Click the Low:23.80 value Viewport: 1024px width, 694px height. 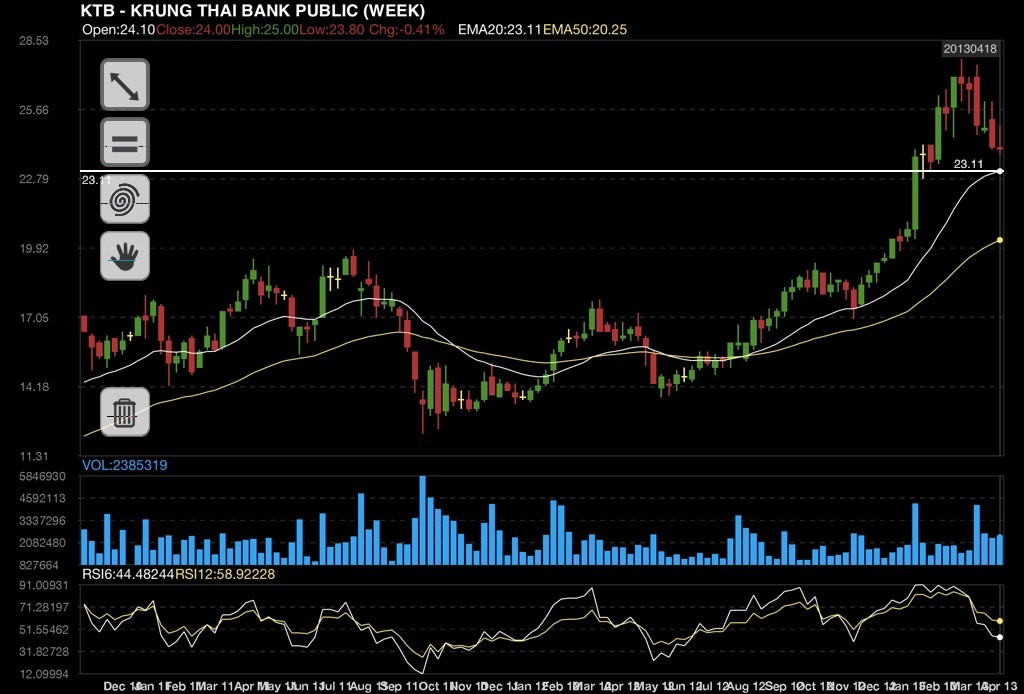[332, 29]
